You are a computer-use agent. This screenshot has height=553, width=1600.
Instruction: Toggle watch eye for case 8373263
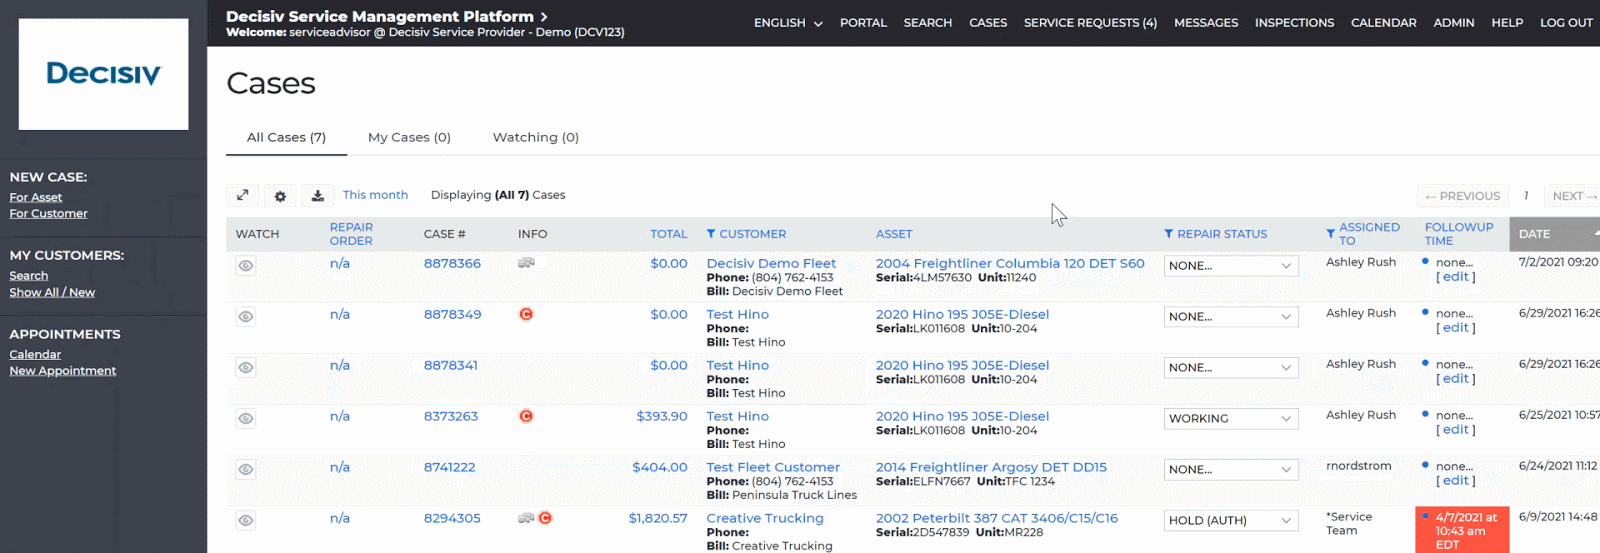point(246,419)
